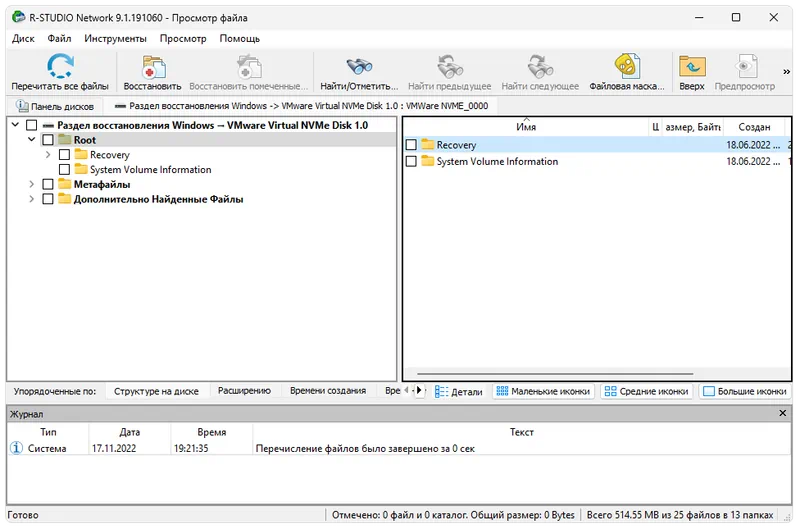The width and height of the screenshot is (800, 529).
Task: Collapse the Раздел восстановления Windows node
Action: pyautogui.click(x=15, y=124)
